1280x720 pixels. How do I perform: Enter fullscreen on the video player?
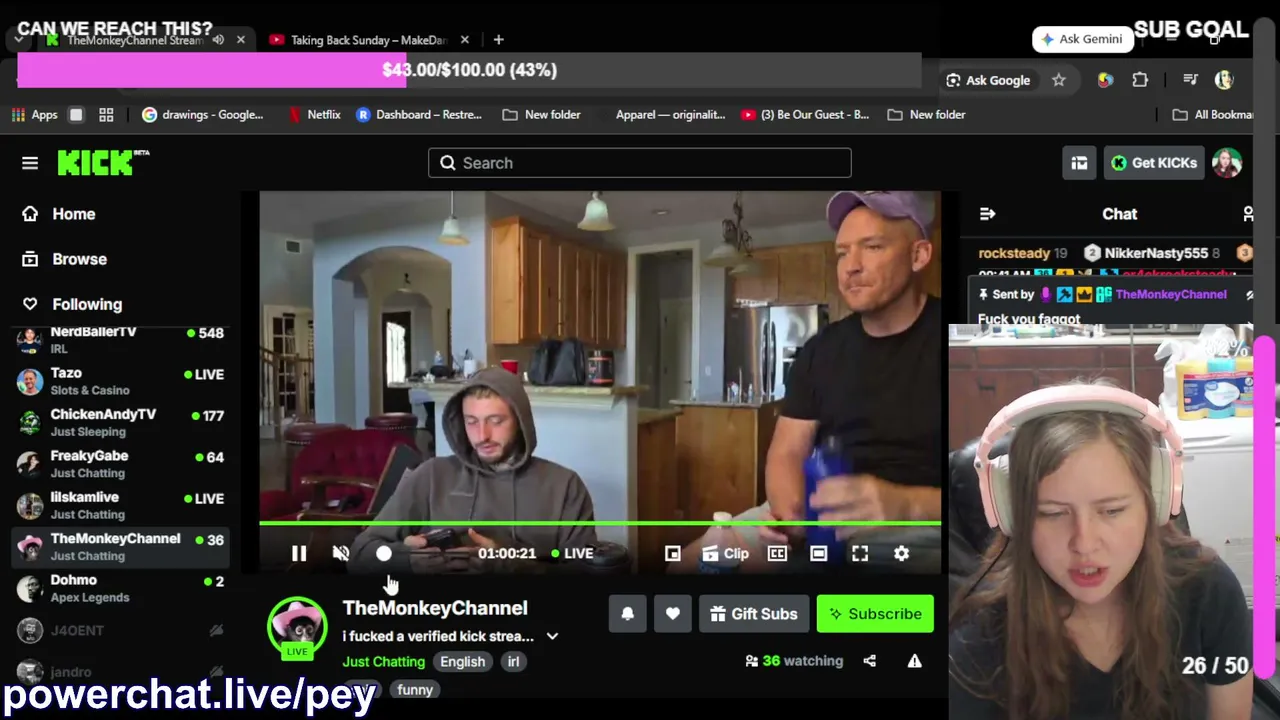(x=860, y=553)
